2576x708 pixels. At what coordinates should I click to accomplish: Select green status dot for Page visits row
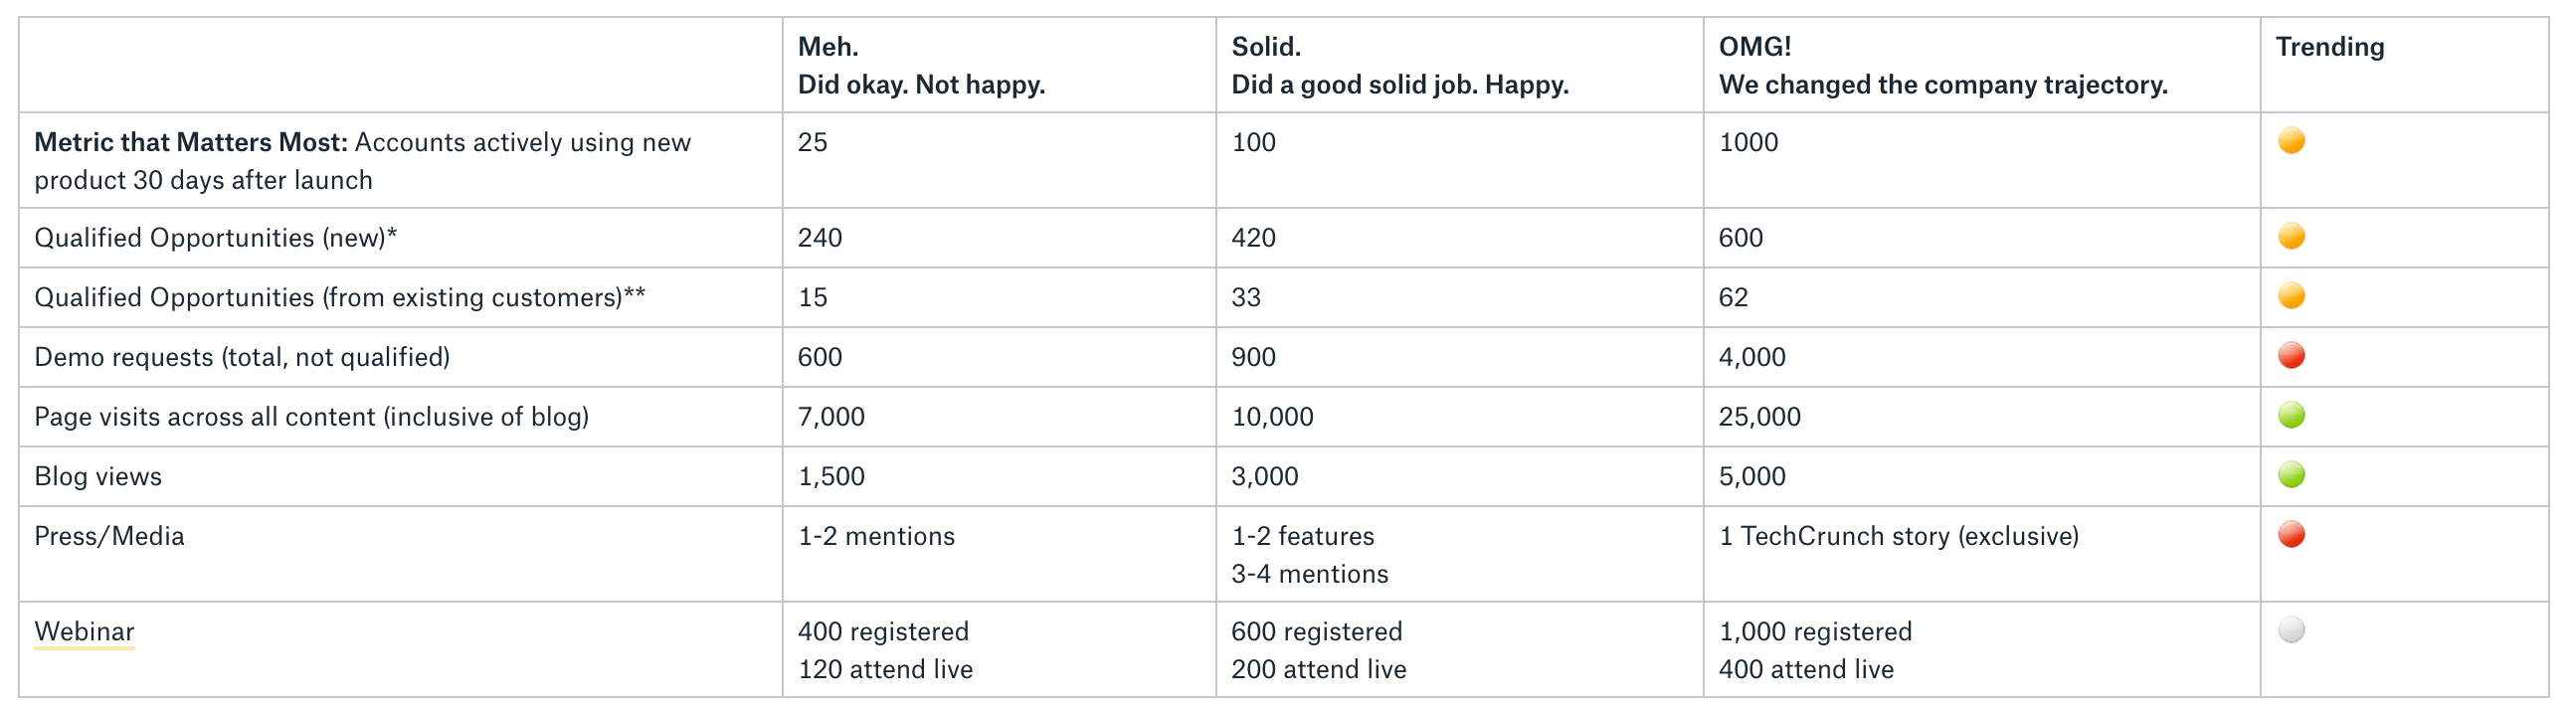pyautogui.click(x=2291, y=416)
